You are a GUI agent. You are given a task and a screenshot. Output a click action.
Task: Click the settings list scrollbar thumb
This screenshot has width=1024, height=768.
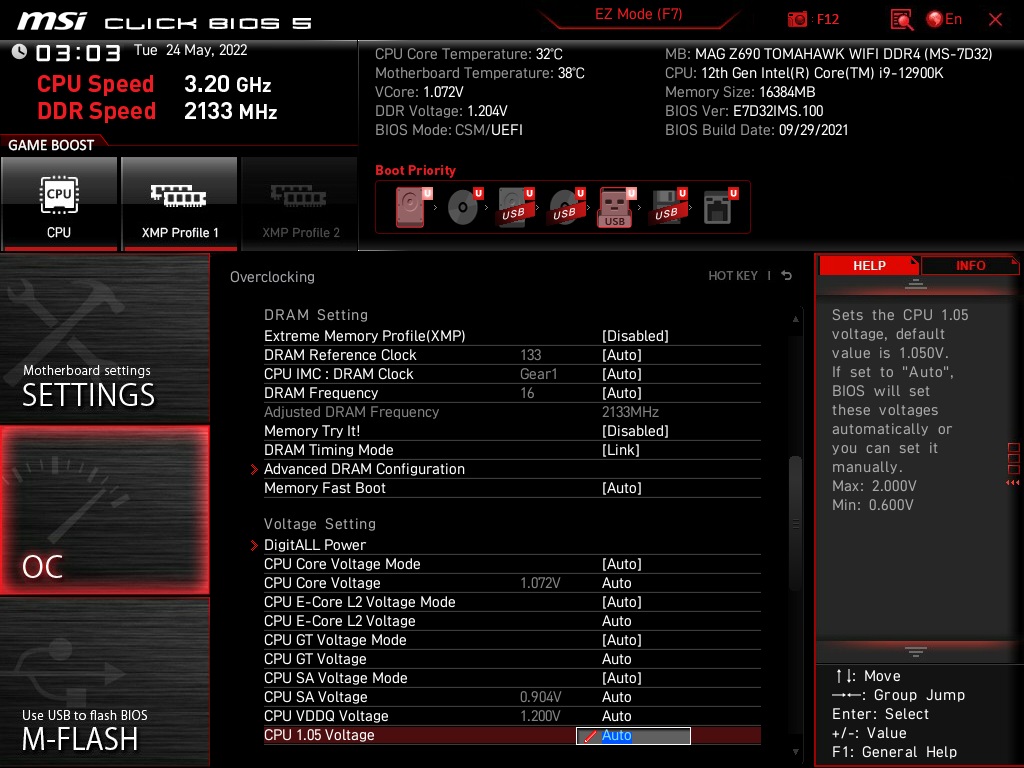click(x=795, y=522)
